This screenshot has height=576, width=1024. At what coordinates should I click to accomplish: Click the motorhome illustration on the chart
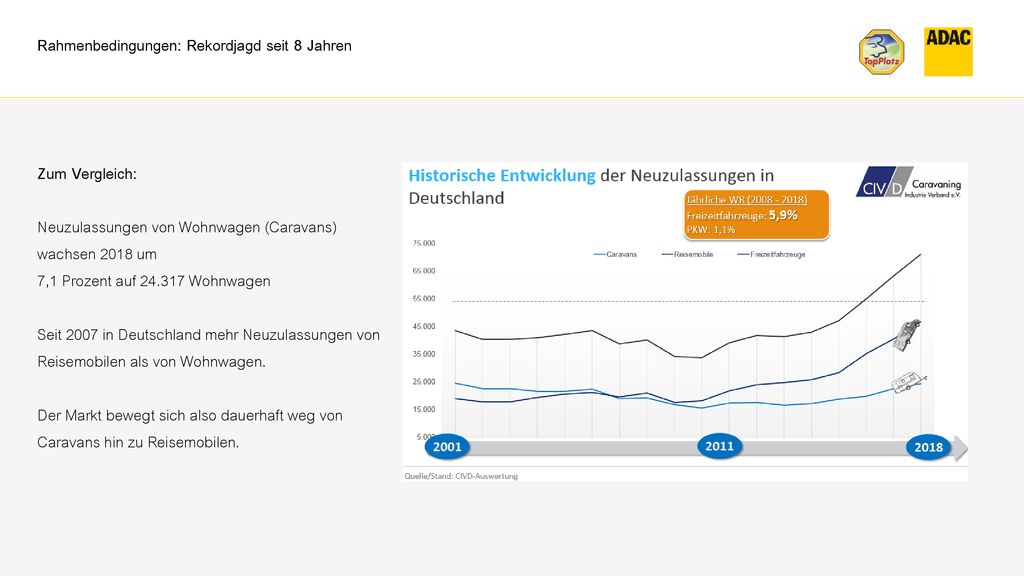(907, 335)
